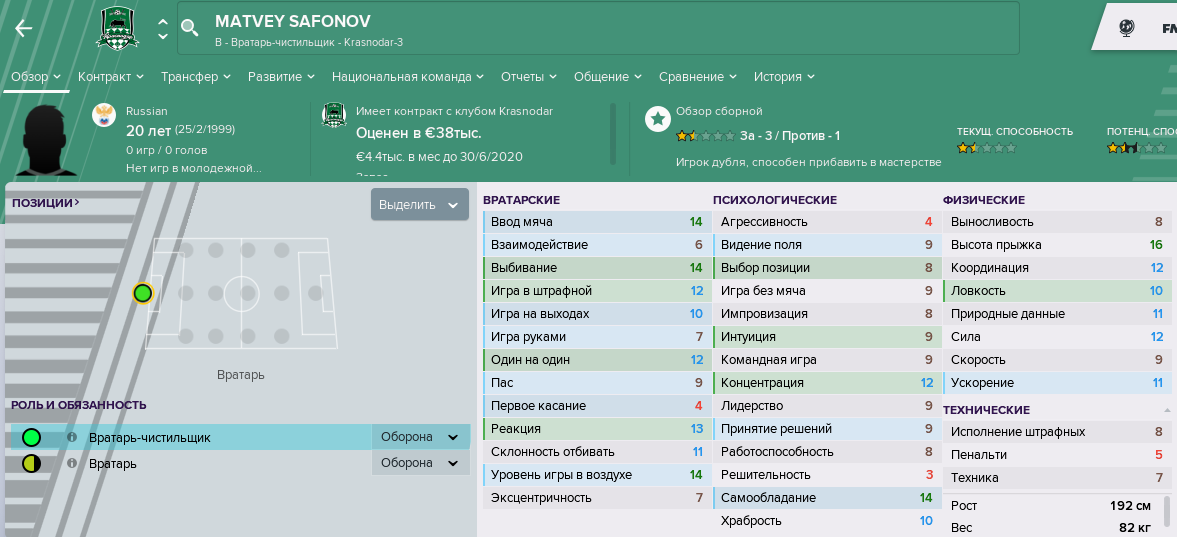1177x537 pixels.
Task: Switch to previous player with up chevron
Action: 163,20
